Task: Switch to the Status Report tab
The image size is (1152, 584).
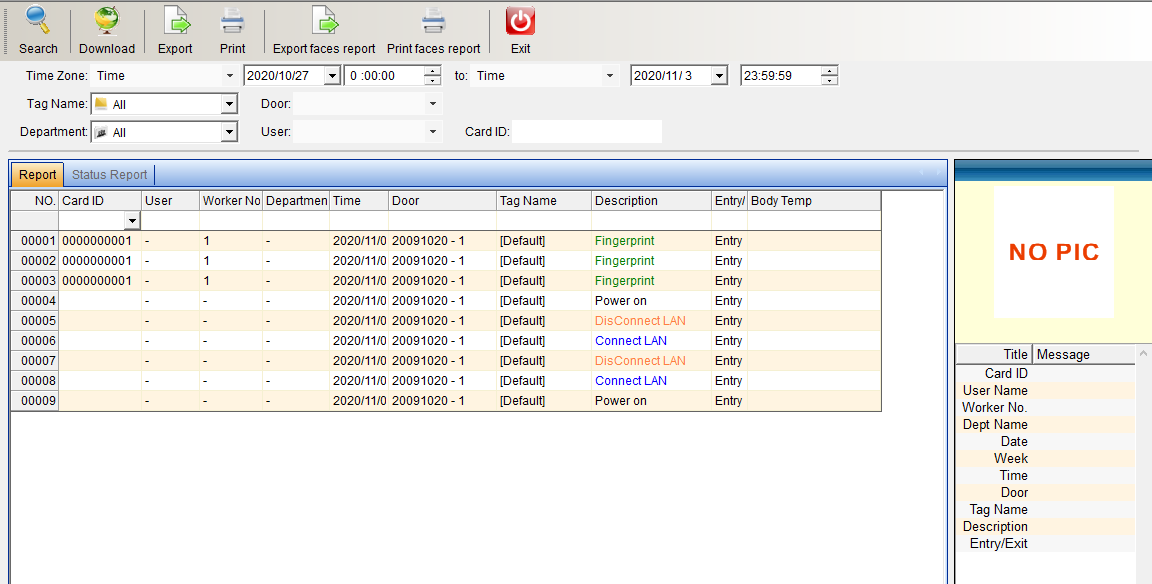Action: coord(109,175)
